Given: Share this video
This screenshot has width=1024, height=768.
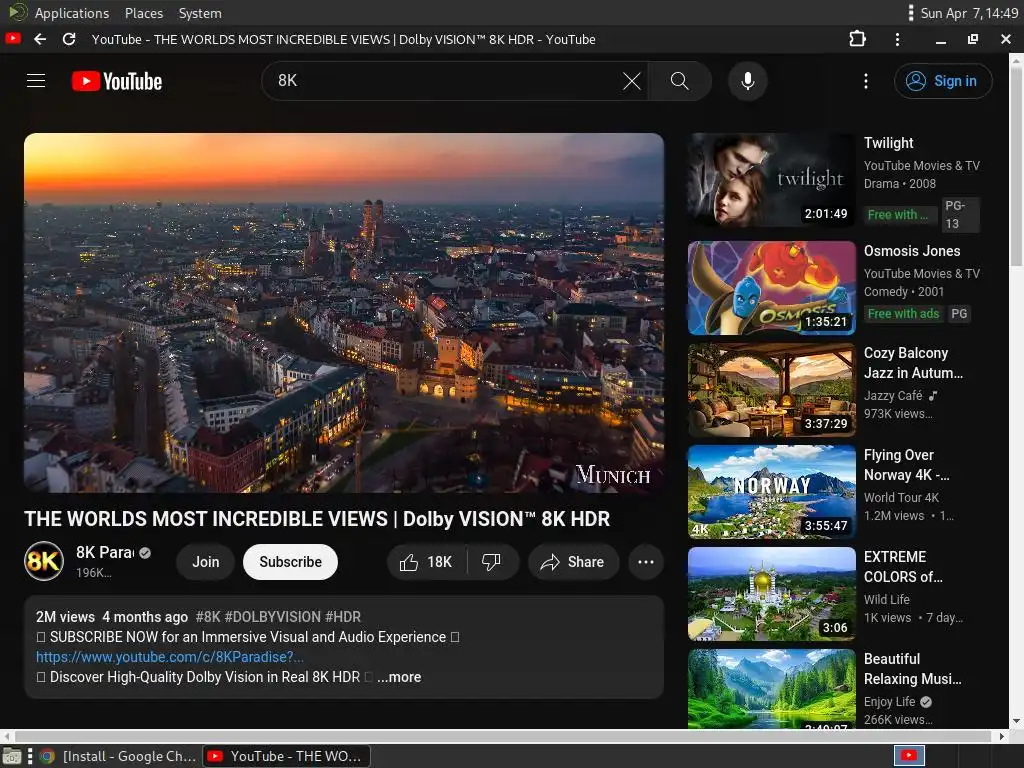Looking at the screenshot, I should click(573, 562).
